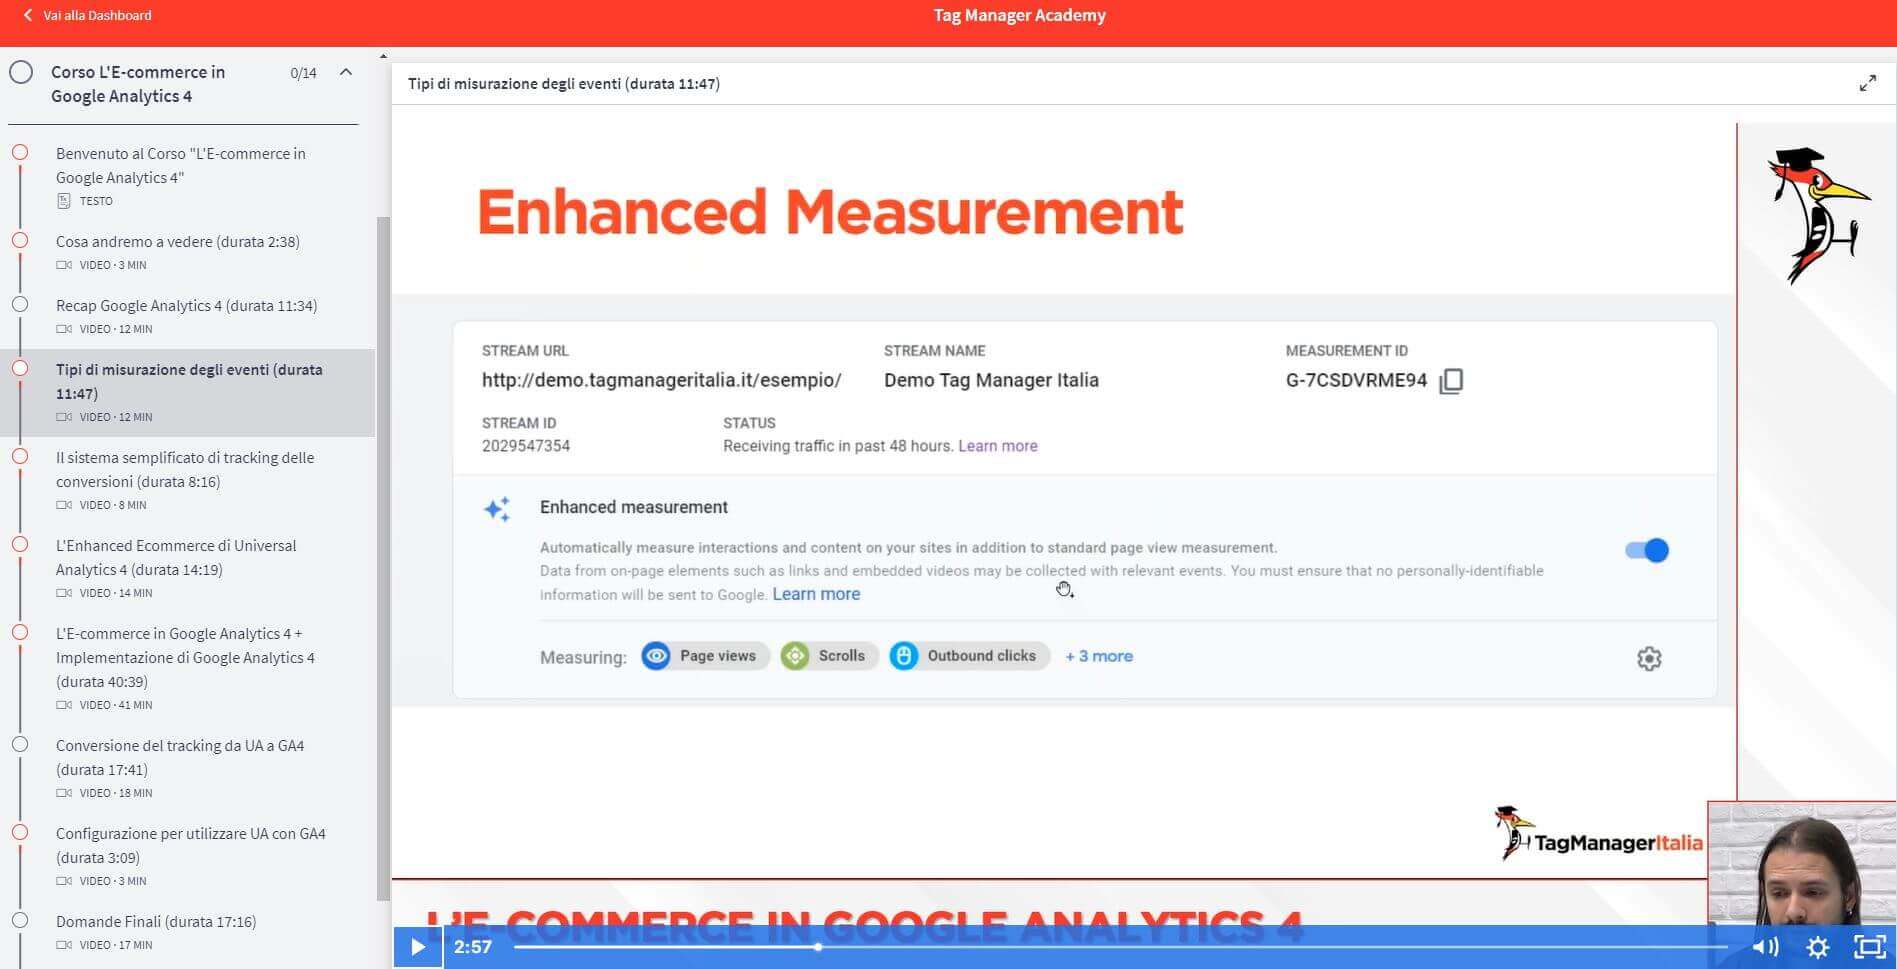1897x969 pixels.
Task: Toggle the Enhanced measurement switch
Action: (1647, 550)
